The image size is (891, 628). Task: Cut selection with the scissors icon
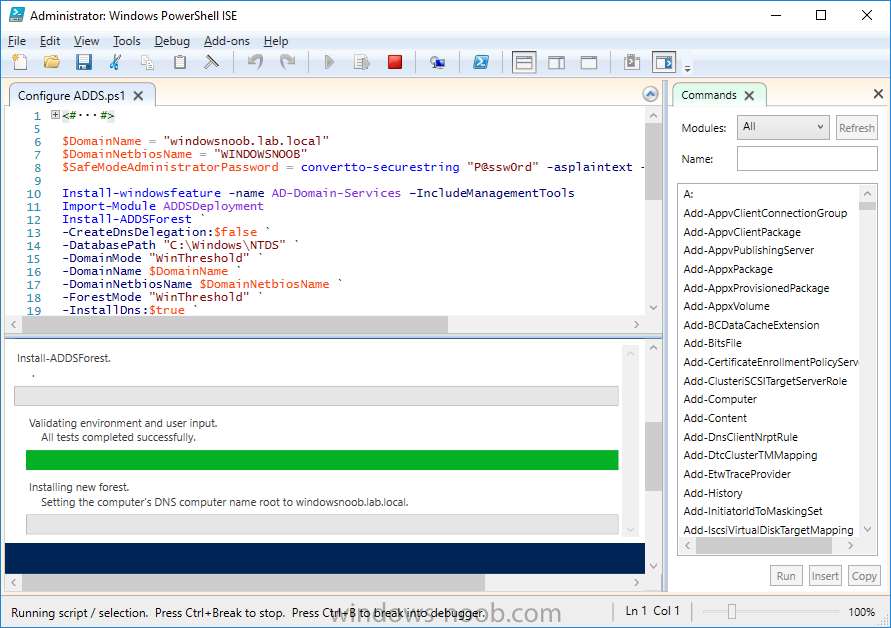[x=115, y=62]
